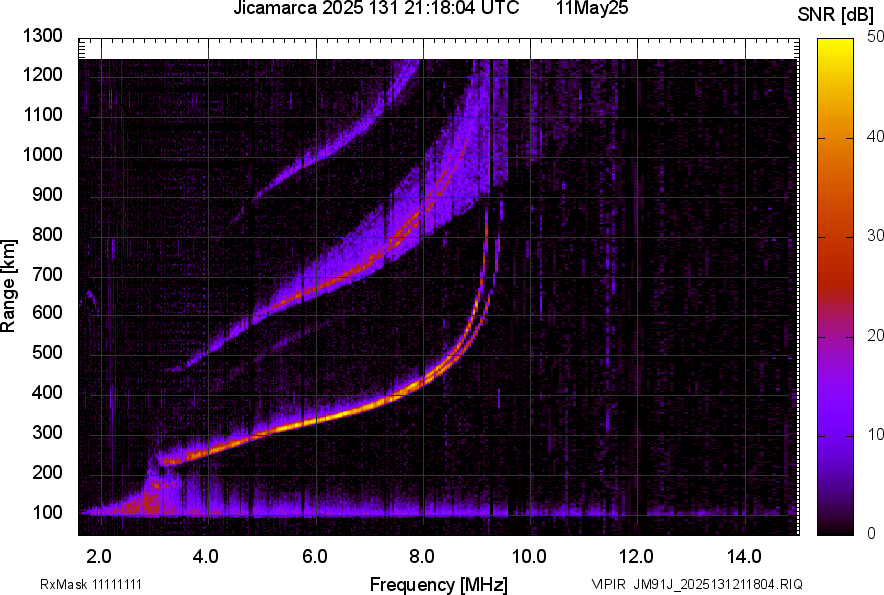Click the 'VIPIR' footer label
Image resolution: width=884 pixels, height=595 pixels.
click(608, 584)
